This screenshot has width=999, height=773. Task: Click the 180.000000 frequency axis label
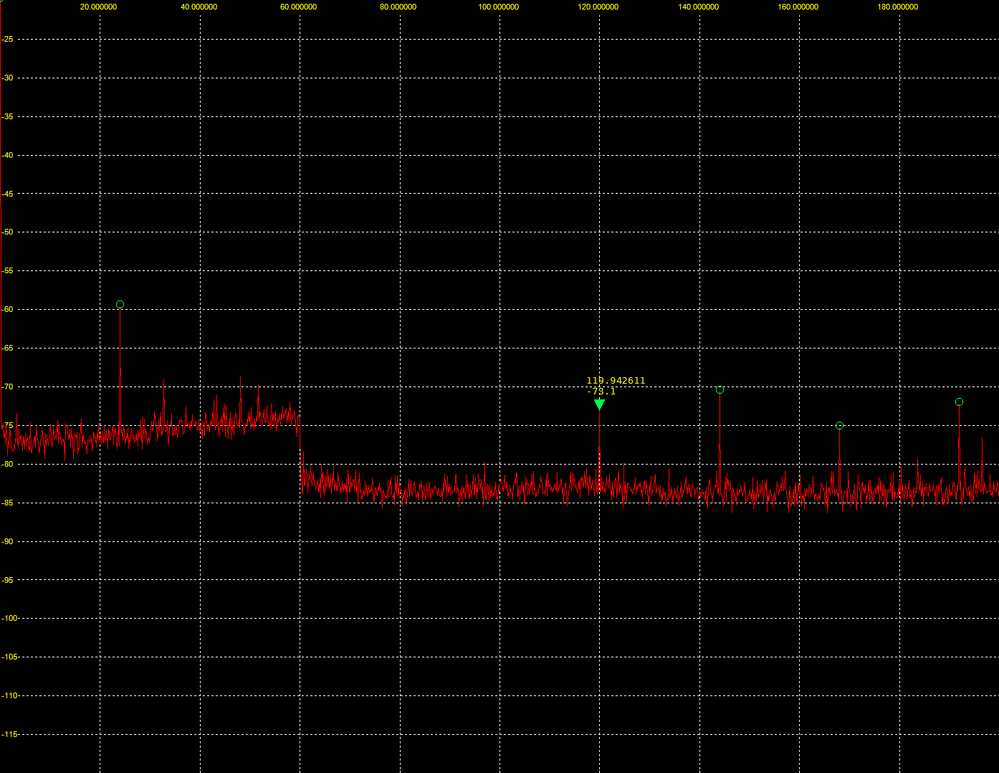point(898,7)
